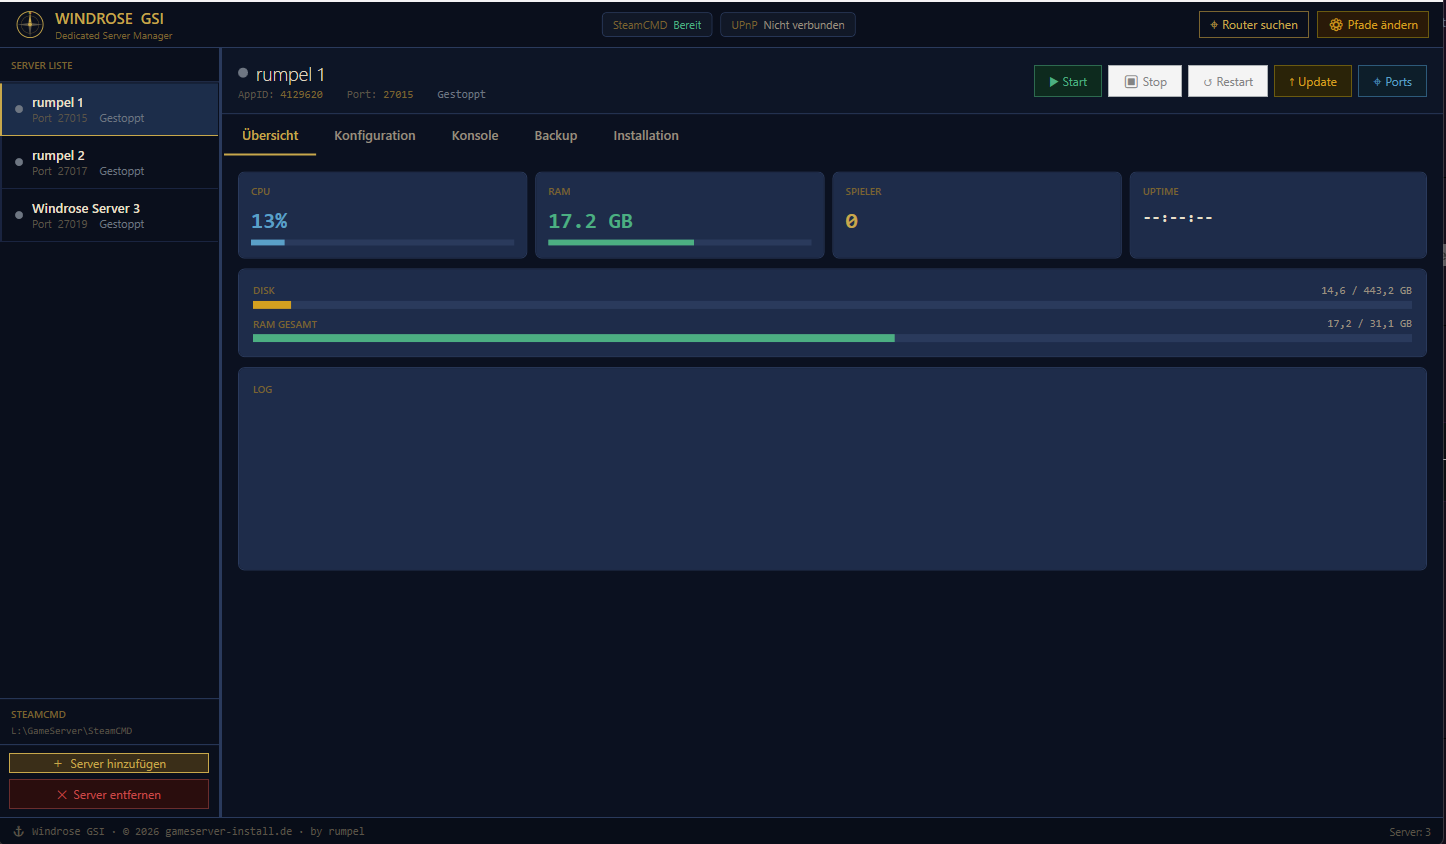Click the RAM 17.2 GB value
The image size is (1446, 844).
point(590,221)
